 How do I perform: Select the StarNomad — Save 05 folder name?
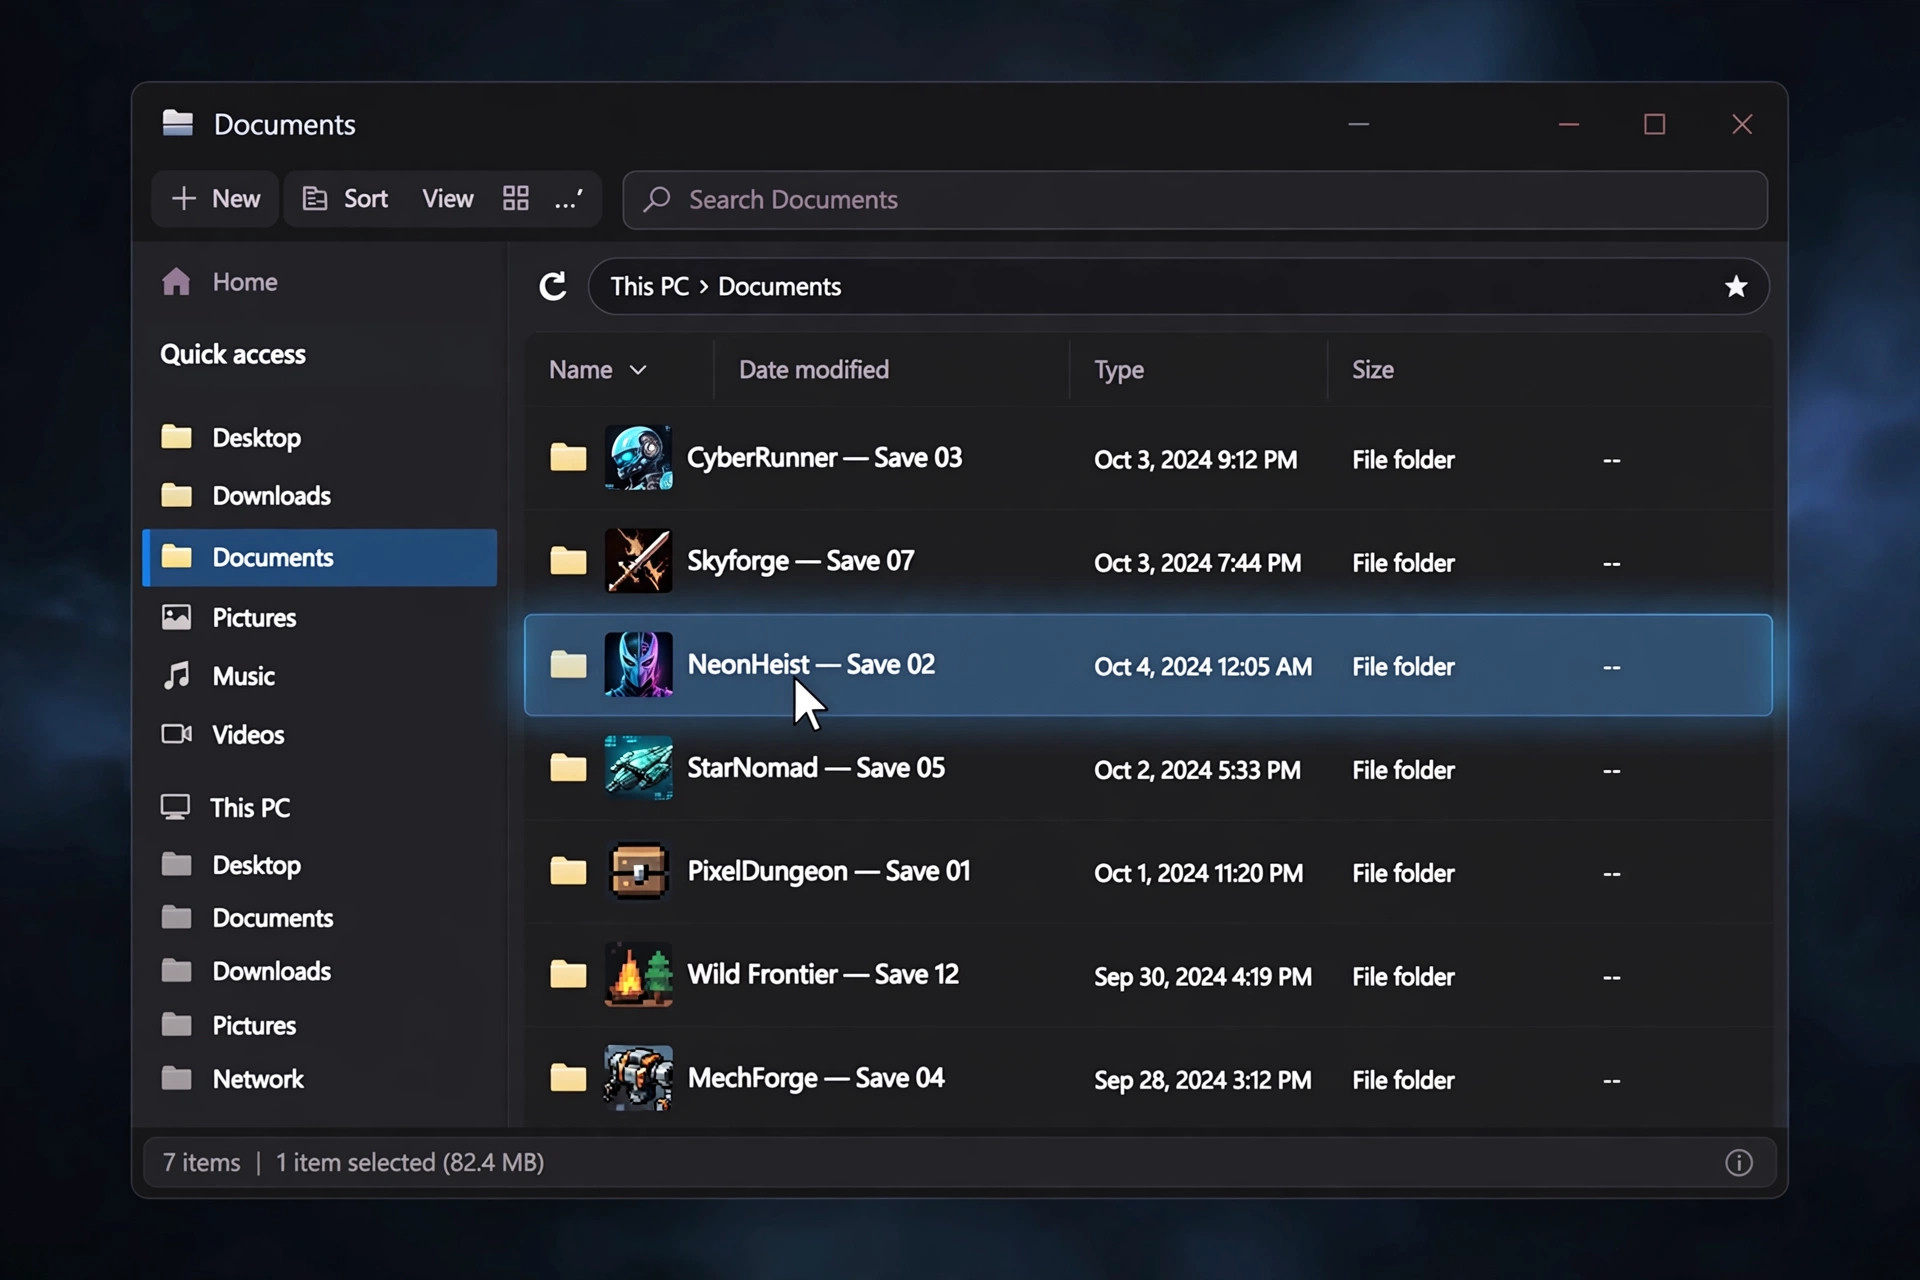click(x=816, y=767)
